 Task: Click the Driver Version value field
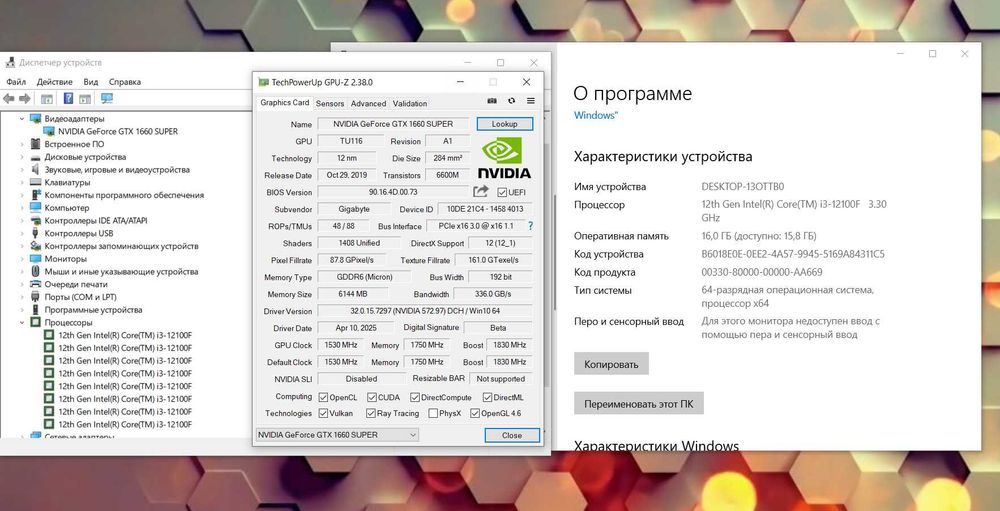424,311
